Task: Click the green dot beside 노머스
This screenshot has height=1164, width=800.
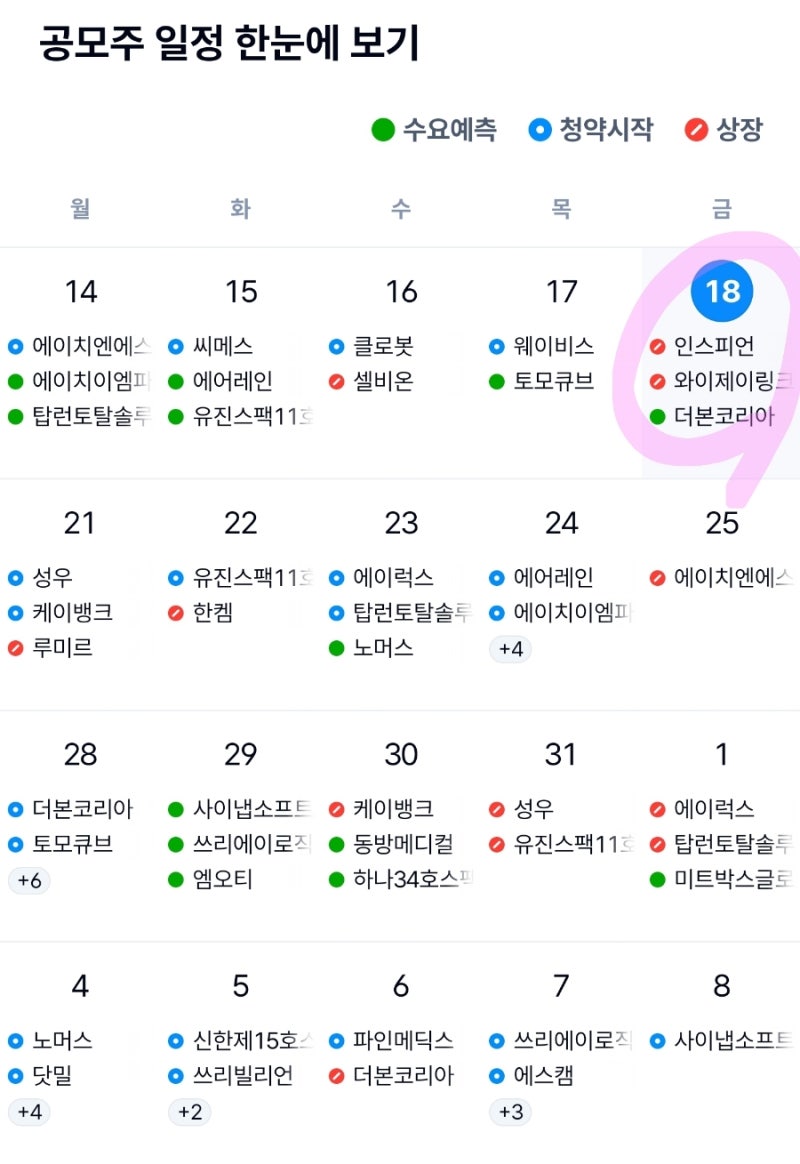Action: (335, 647)
